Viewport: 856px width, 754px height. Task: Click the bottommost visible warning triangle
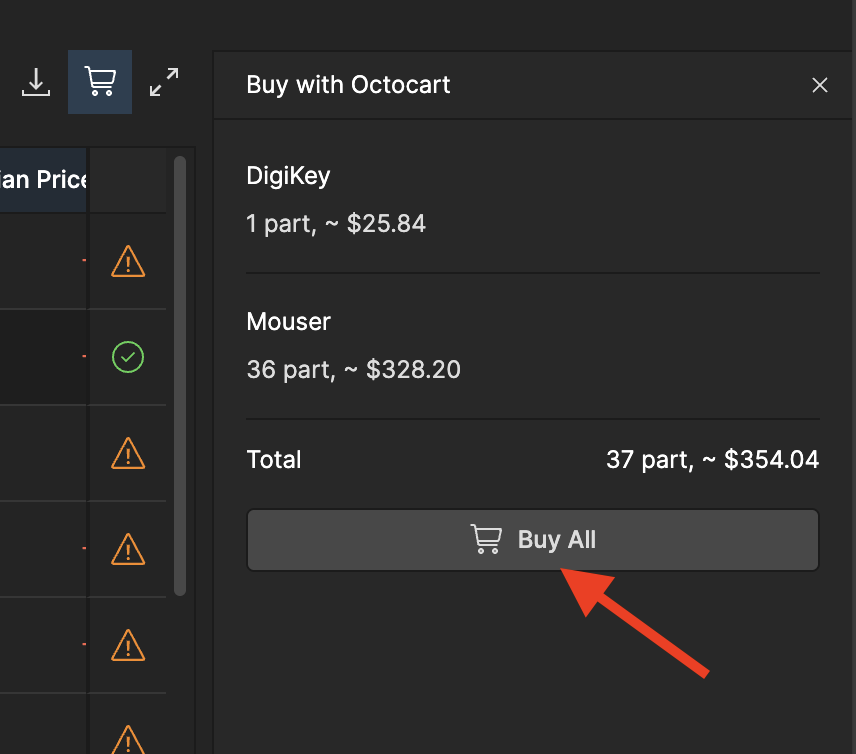tap(128, 741)
